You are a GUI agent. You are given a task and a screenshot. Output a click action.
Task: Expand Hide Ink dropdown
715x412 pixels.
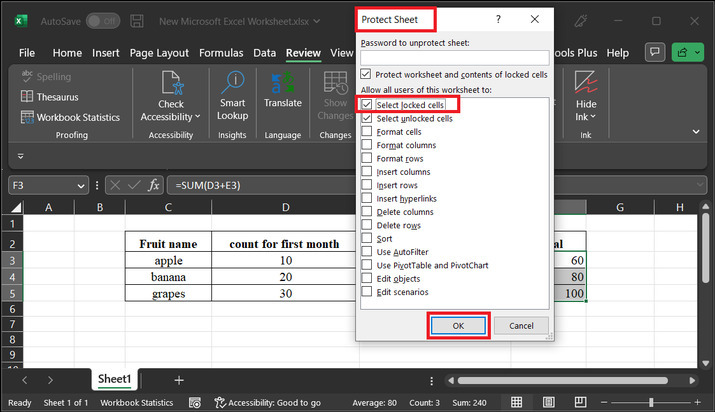tap(593, 117)
